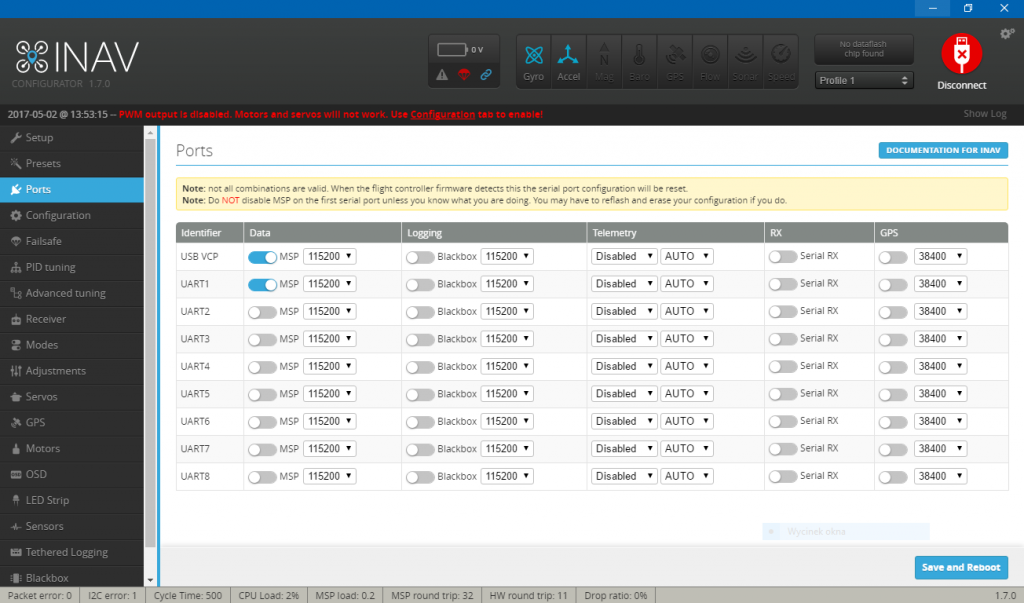Disable MSP toggle on UART1 row

262,284
